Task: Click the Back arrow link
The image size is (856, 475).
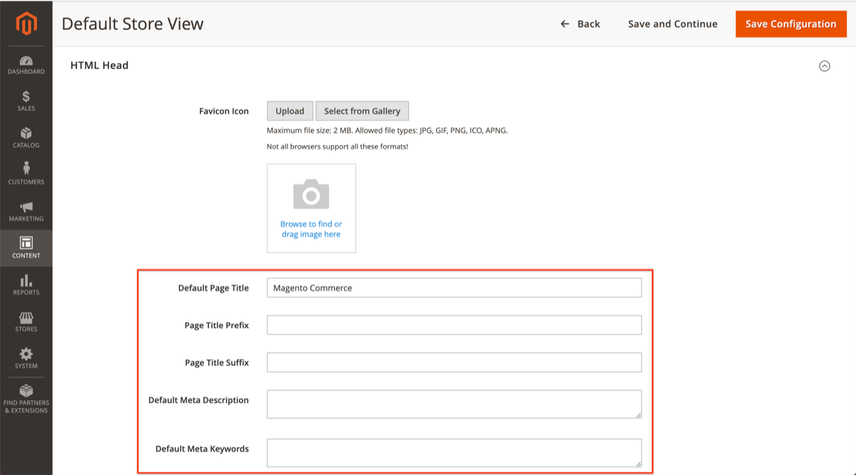Action: 580,24
